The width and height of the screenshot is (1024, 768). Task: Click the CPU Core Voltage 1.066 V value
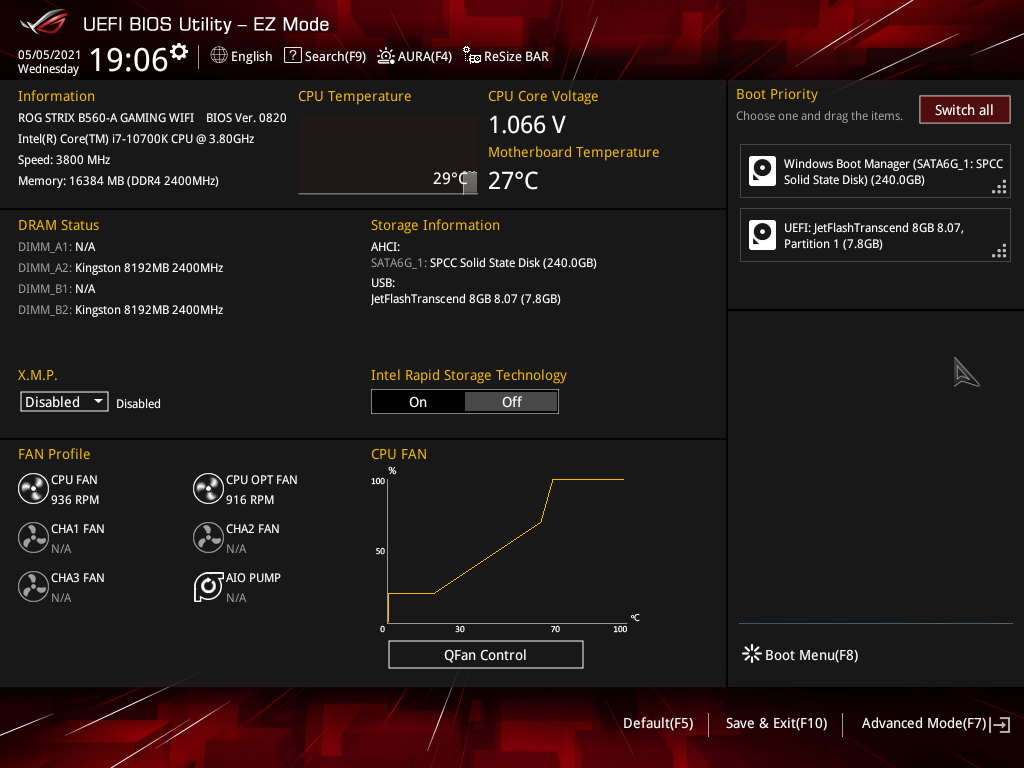pos(527,124)
